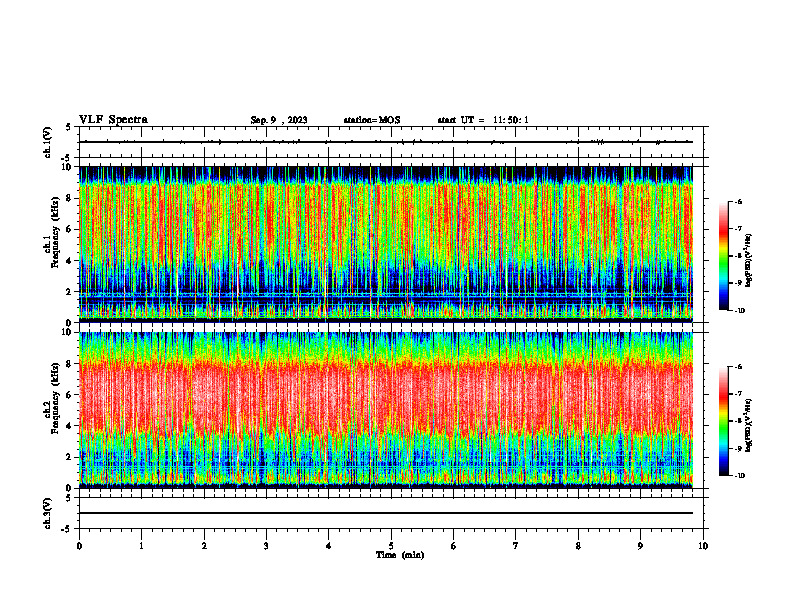Viewport: 792px width, 612px height.
Task: Click the 'ch.1(V)' waveform axis label
Action: coord(48,142)
